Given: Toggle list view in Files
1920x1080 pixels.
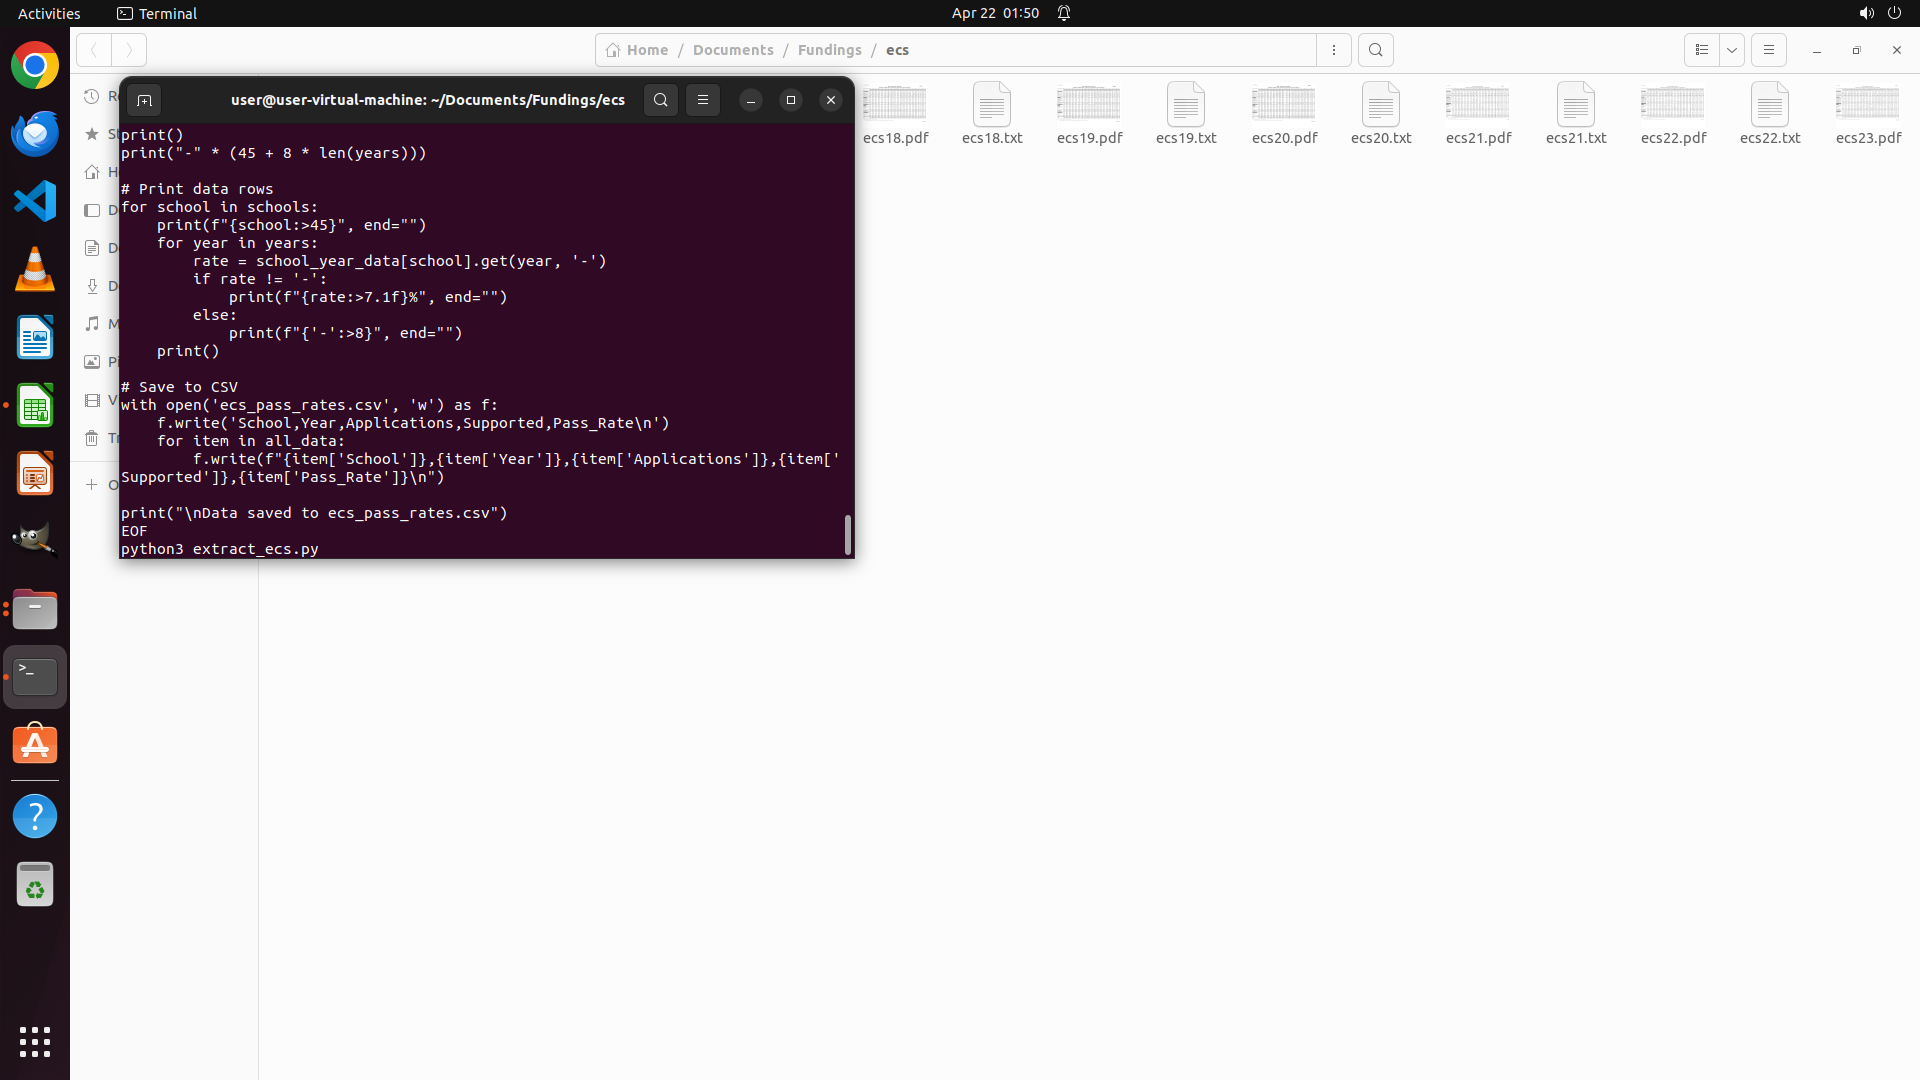Looking at the screenshot, I should (x=1702, y=50).
